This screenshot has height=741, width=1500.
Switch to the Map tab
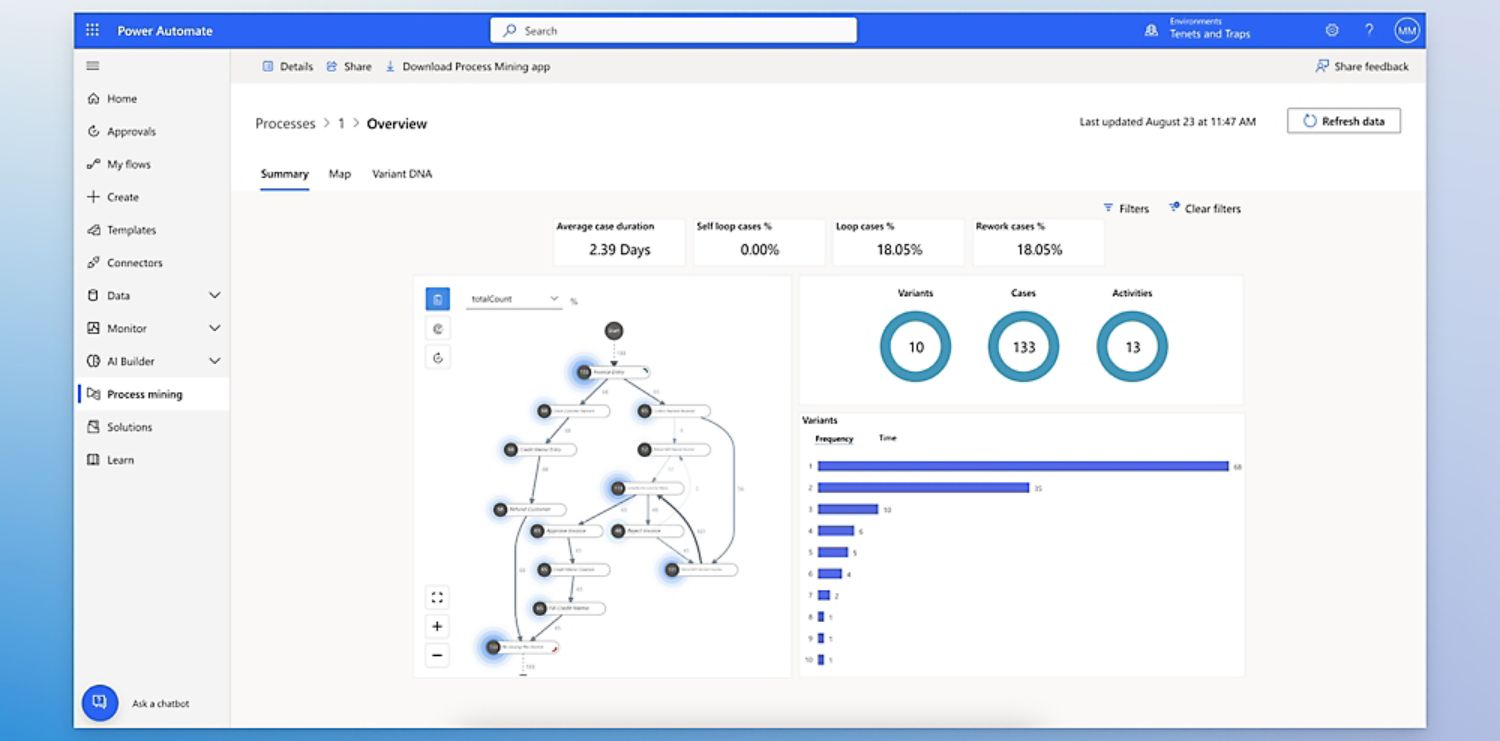(340, 174)
